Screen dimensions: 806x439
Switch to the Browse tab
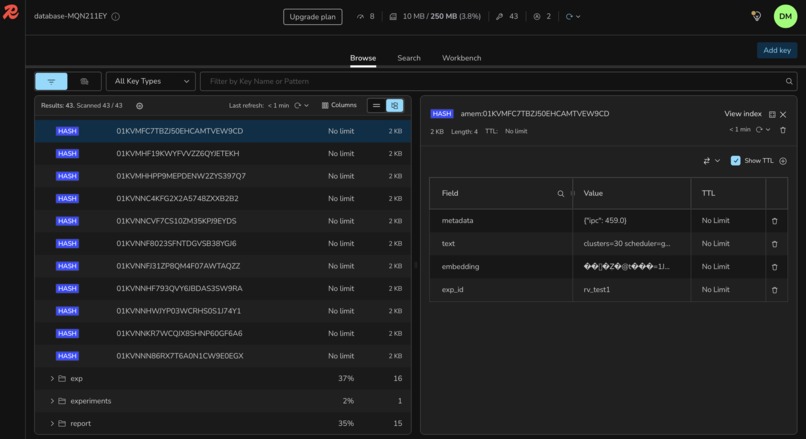[x=363, y=58]
